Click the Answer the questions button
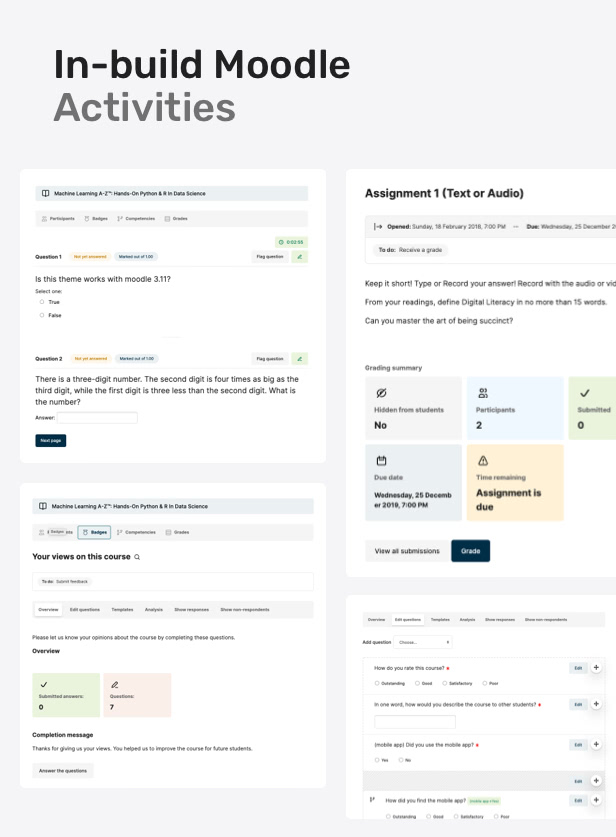 pyautogui.click(x=63, y=771)
